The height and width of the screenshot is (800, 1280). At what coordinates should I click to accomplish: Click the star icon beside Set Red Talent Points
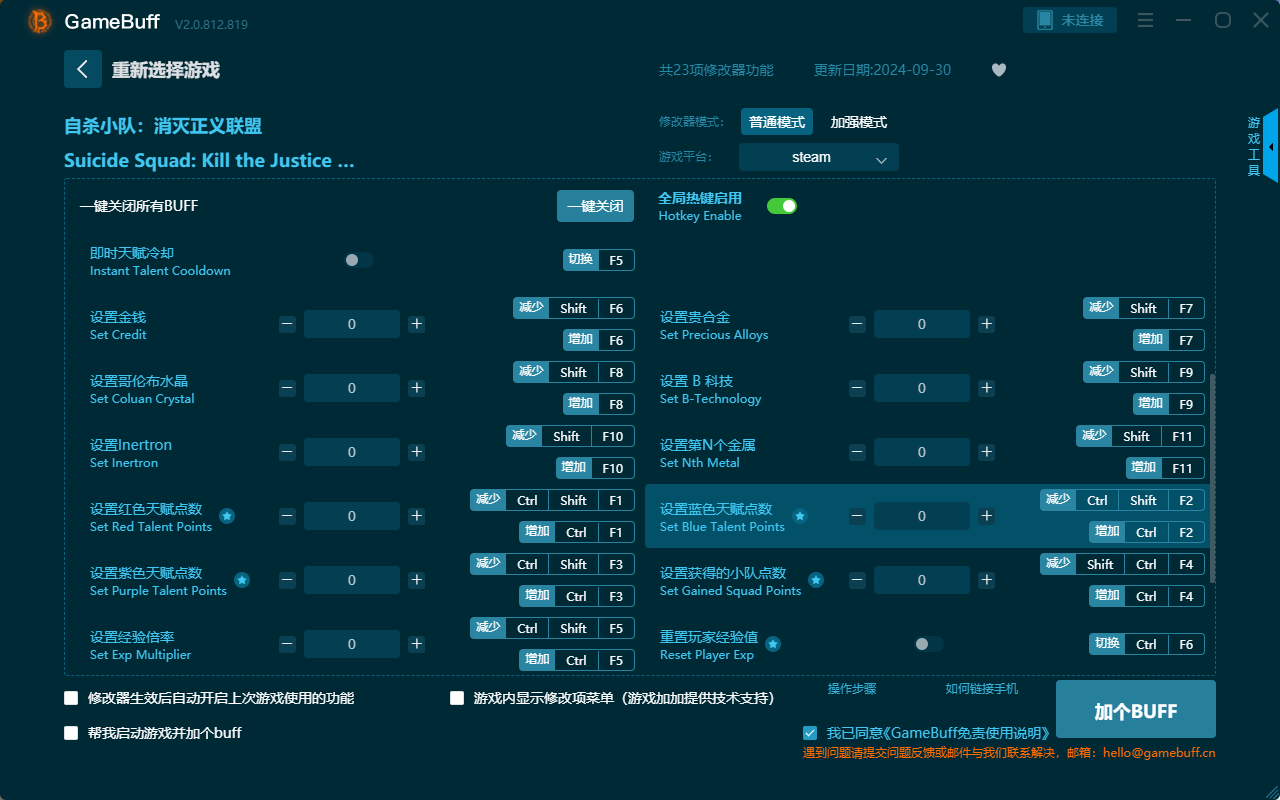(x=227, y=516)
